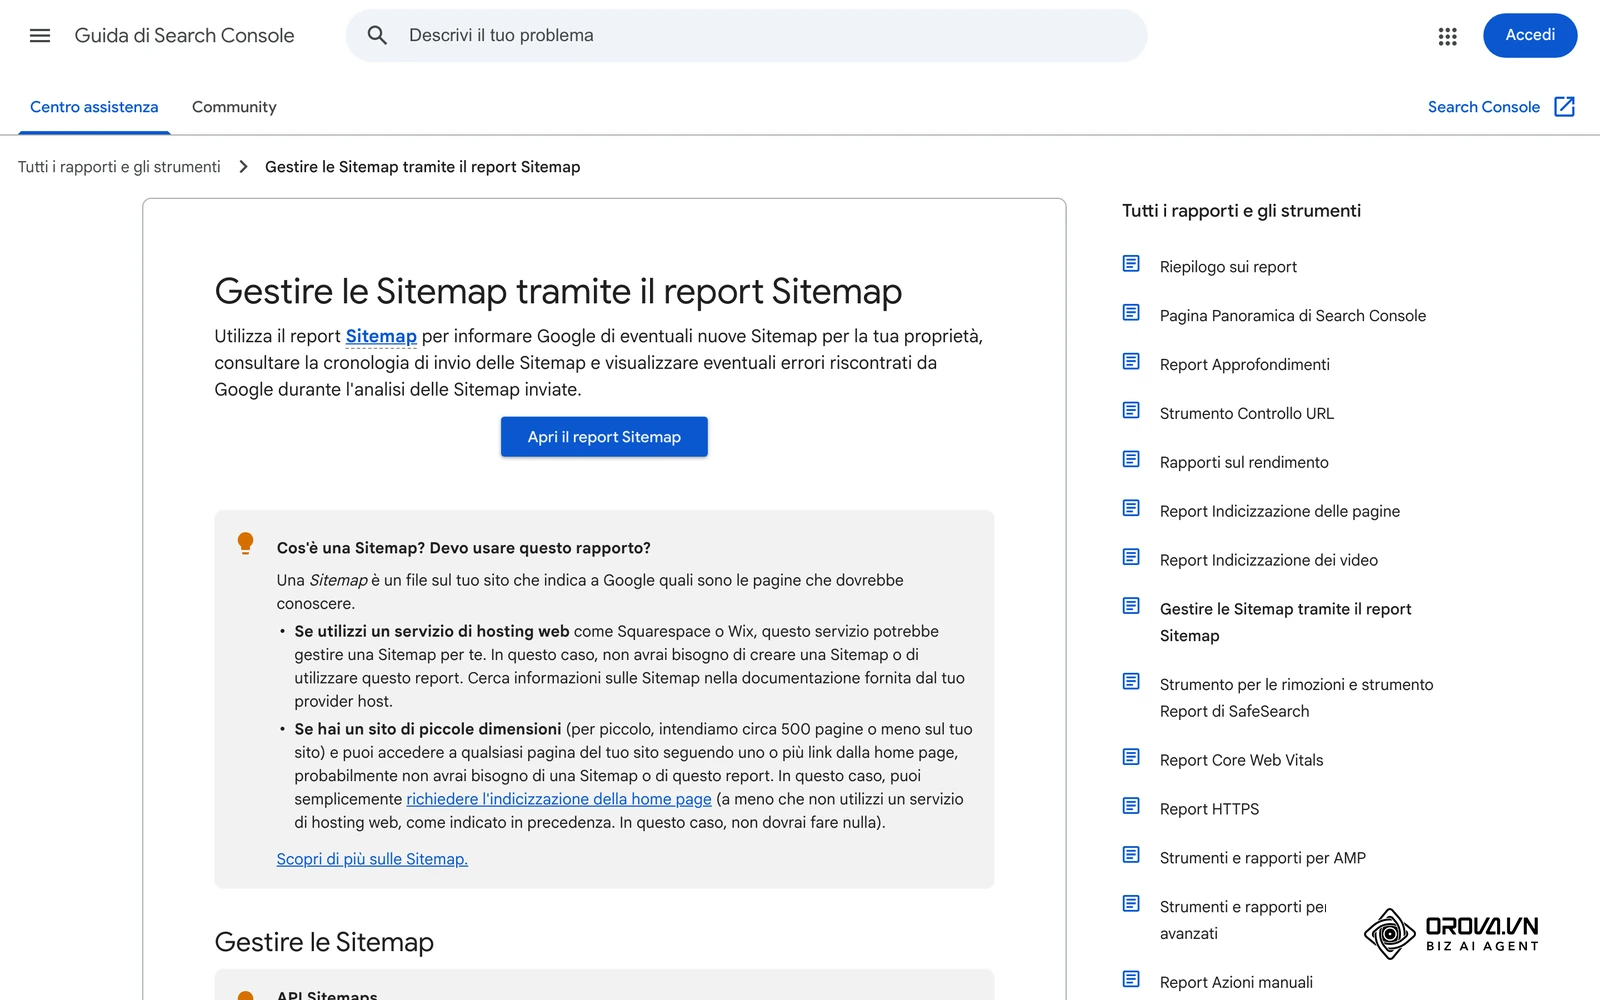Click the Guida di Search Console title

tap(184, 36)
